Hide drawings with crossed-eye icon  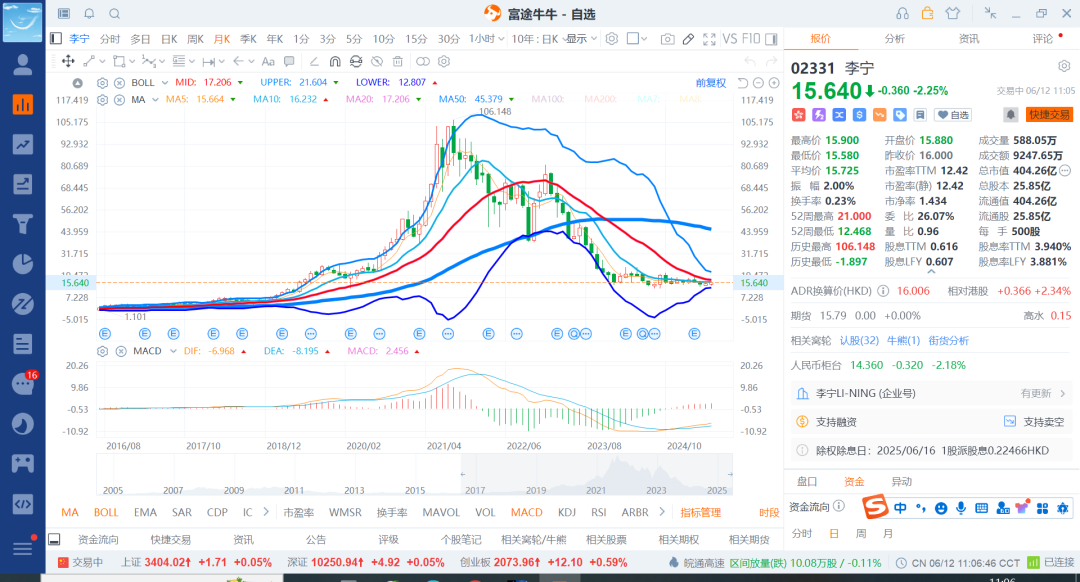pyautogui.click(x=377, y=61)
